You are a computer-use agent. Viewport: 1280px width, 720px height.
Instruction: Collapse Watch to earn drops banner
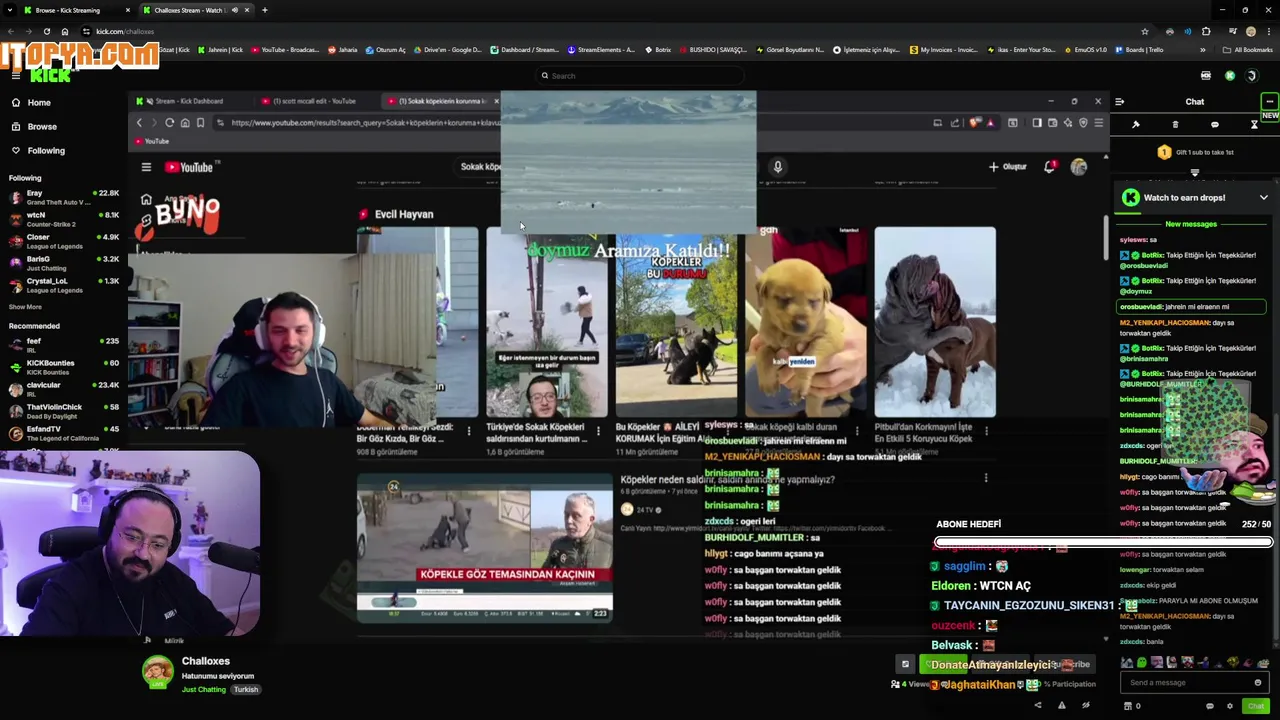tap(1263, 198)
